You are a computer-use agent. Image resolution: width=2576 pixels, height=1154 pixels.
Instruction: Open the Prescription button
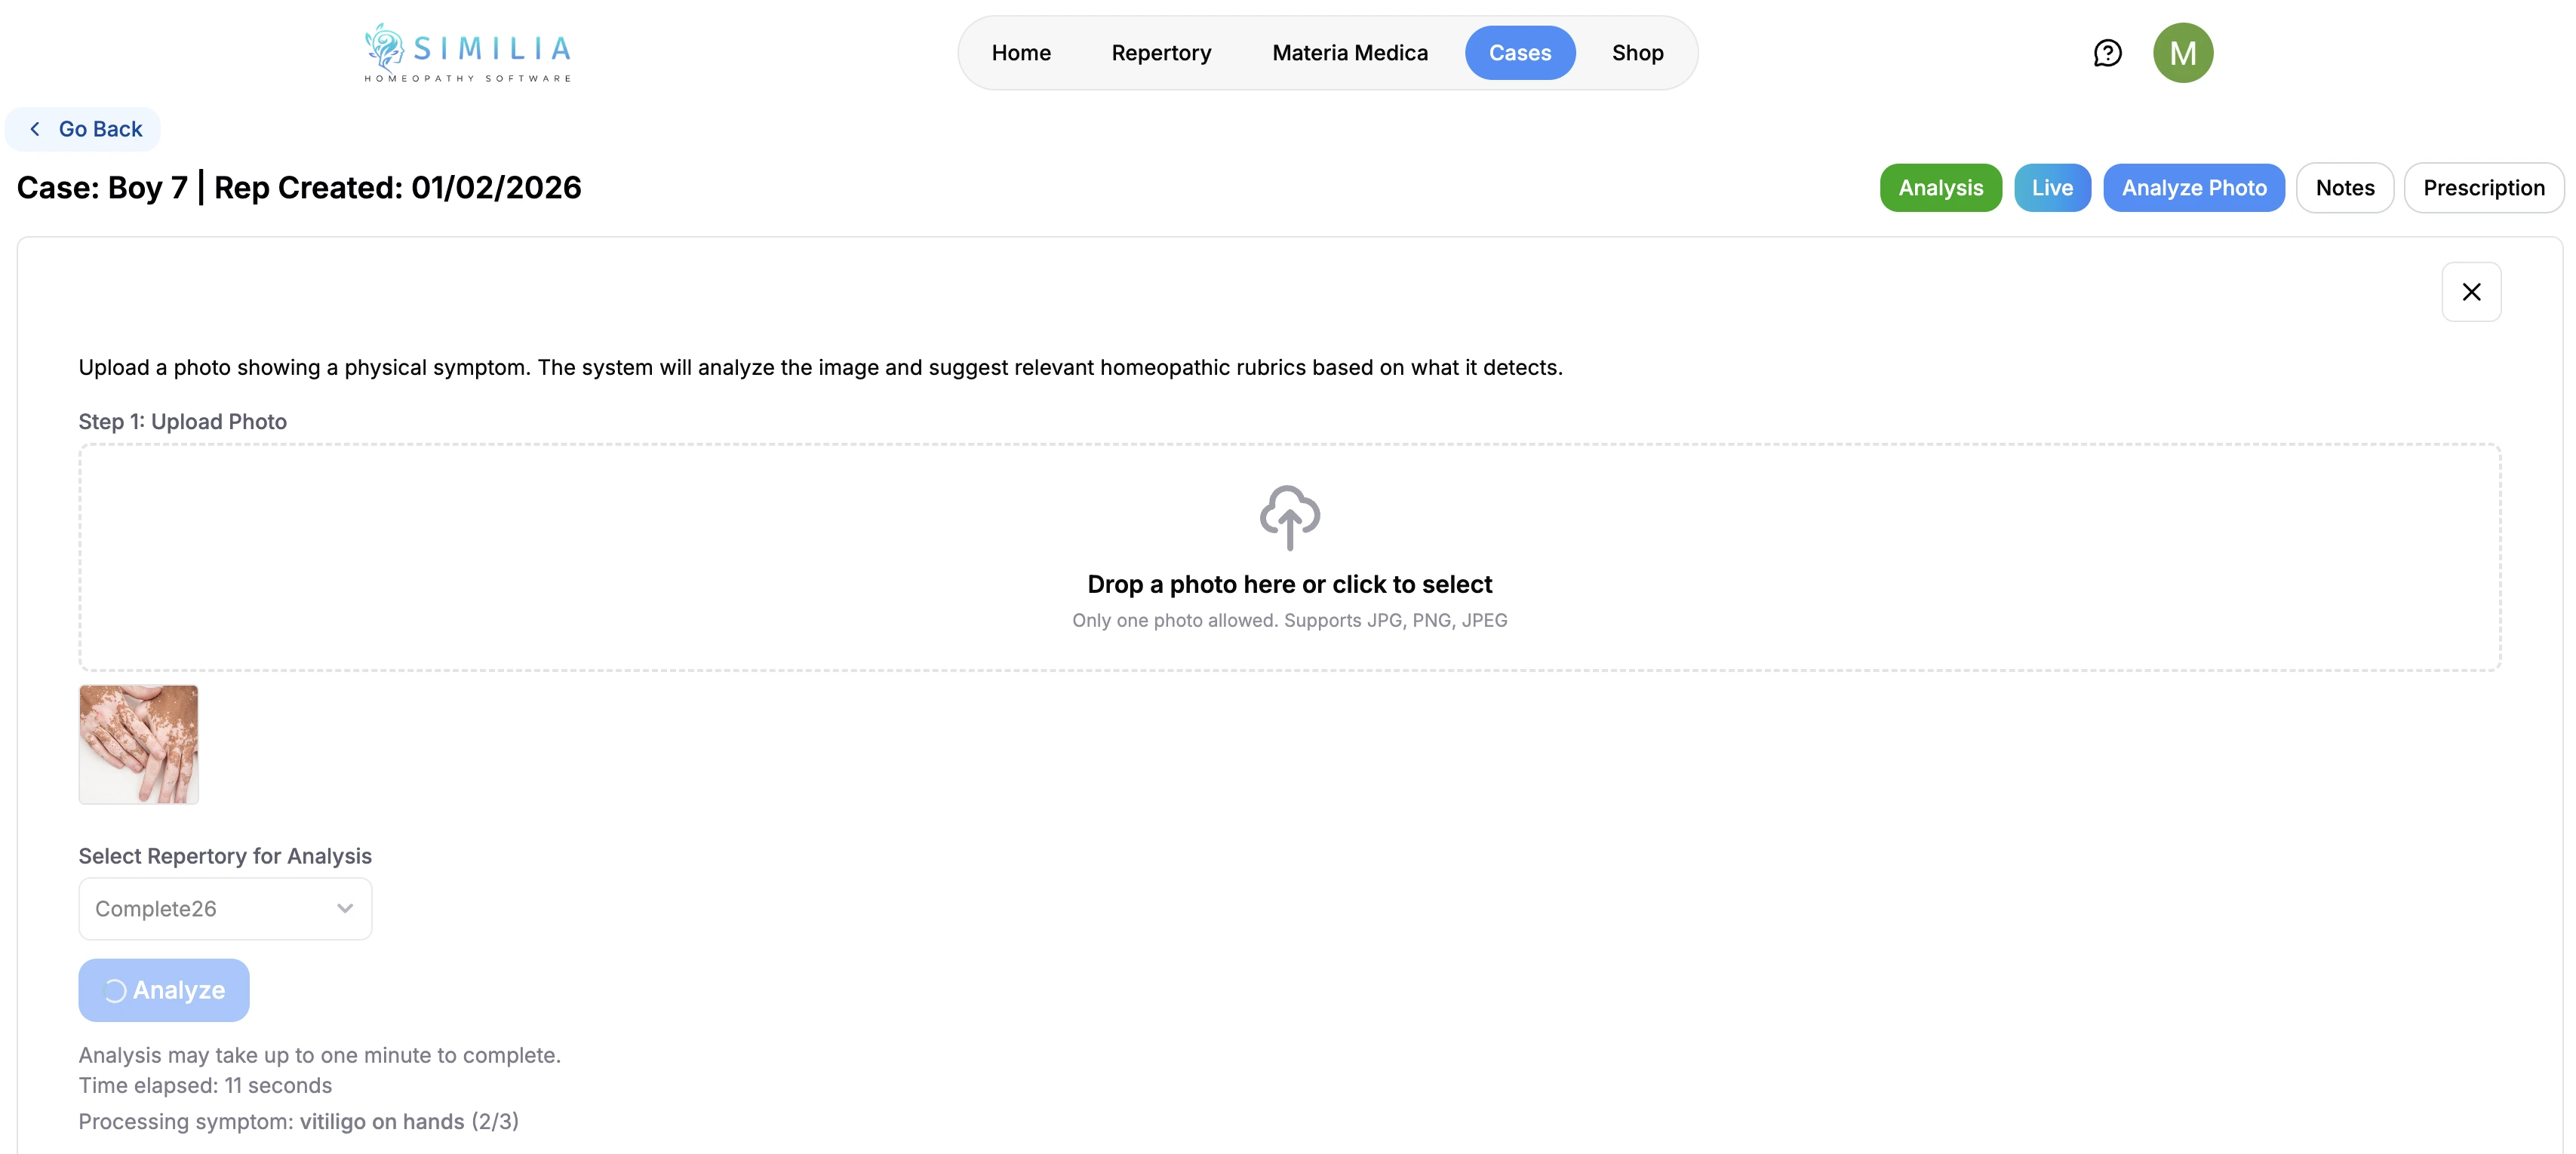2483,188
